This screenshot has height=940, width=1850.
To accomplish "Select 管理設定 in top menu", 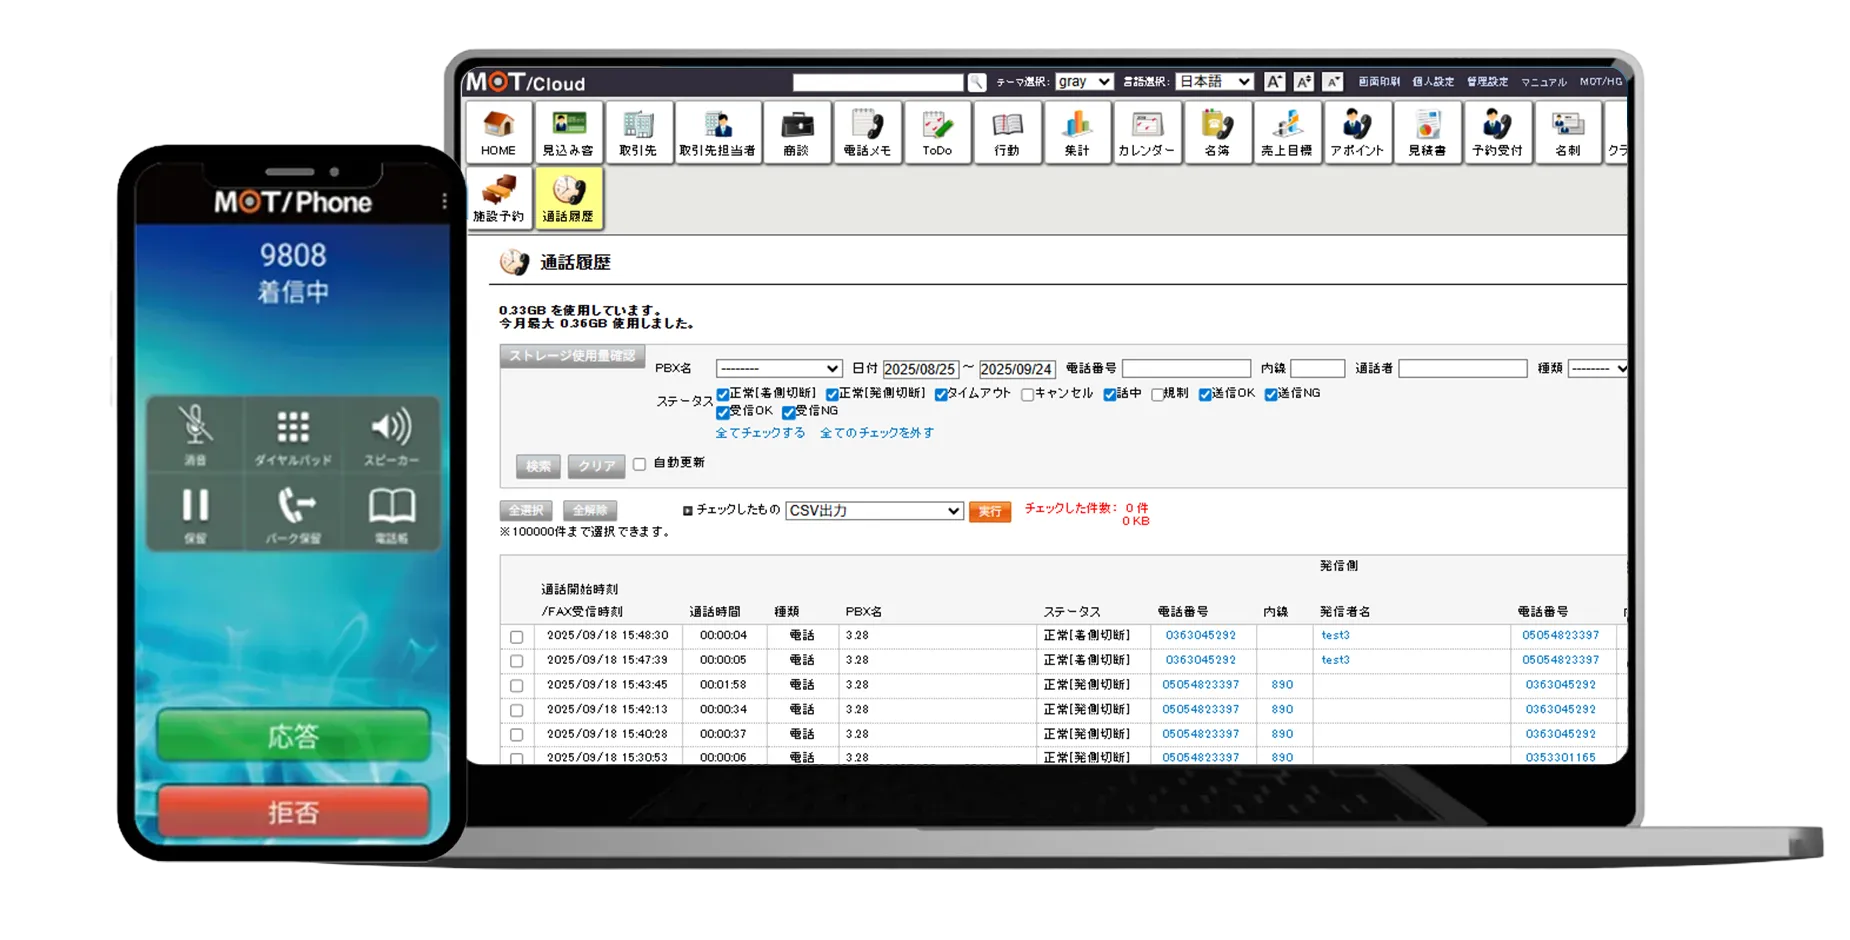I will 1487,82.
